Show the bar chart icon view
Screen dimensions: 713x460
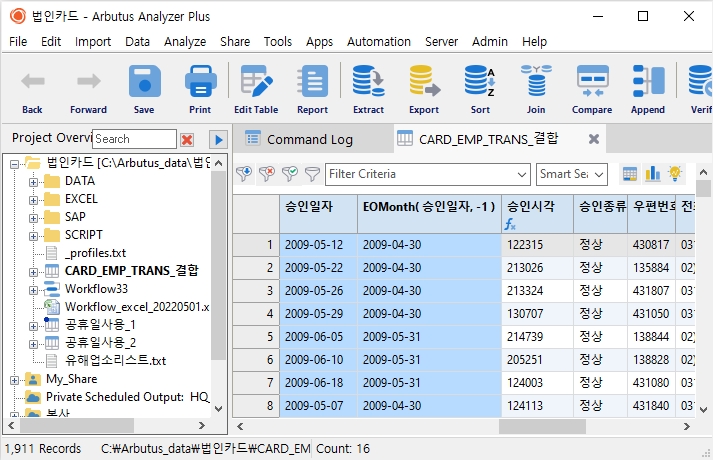pyautogui.click(x=653, y=174)
